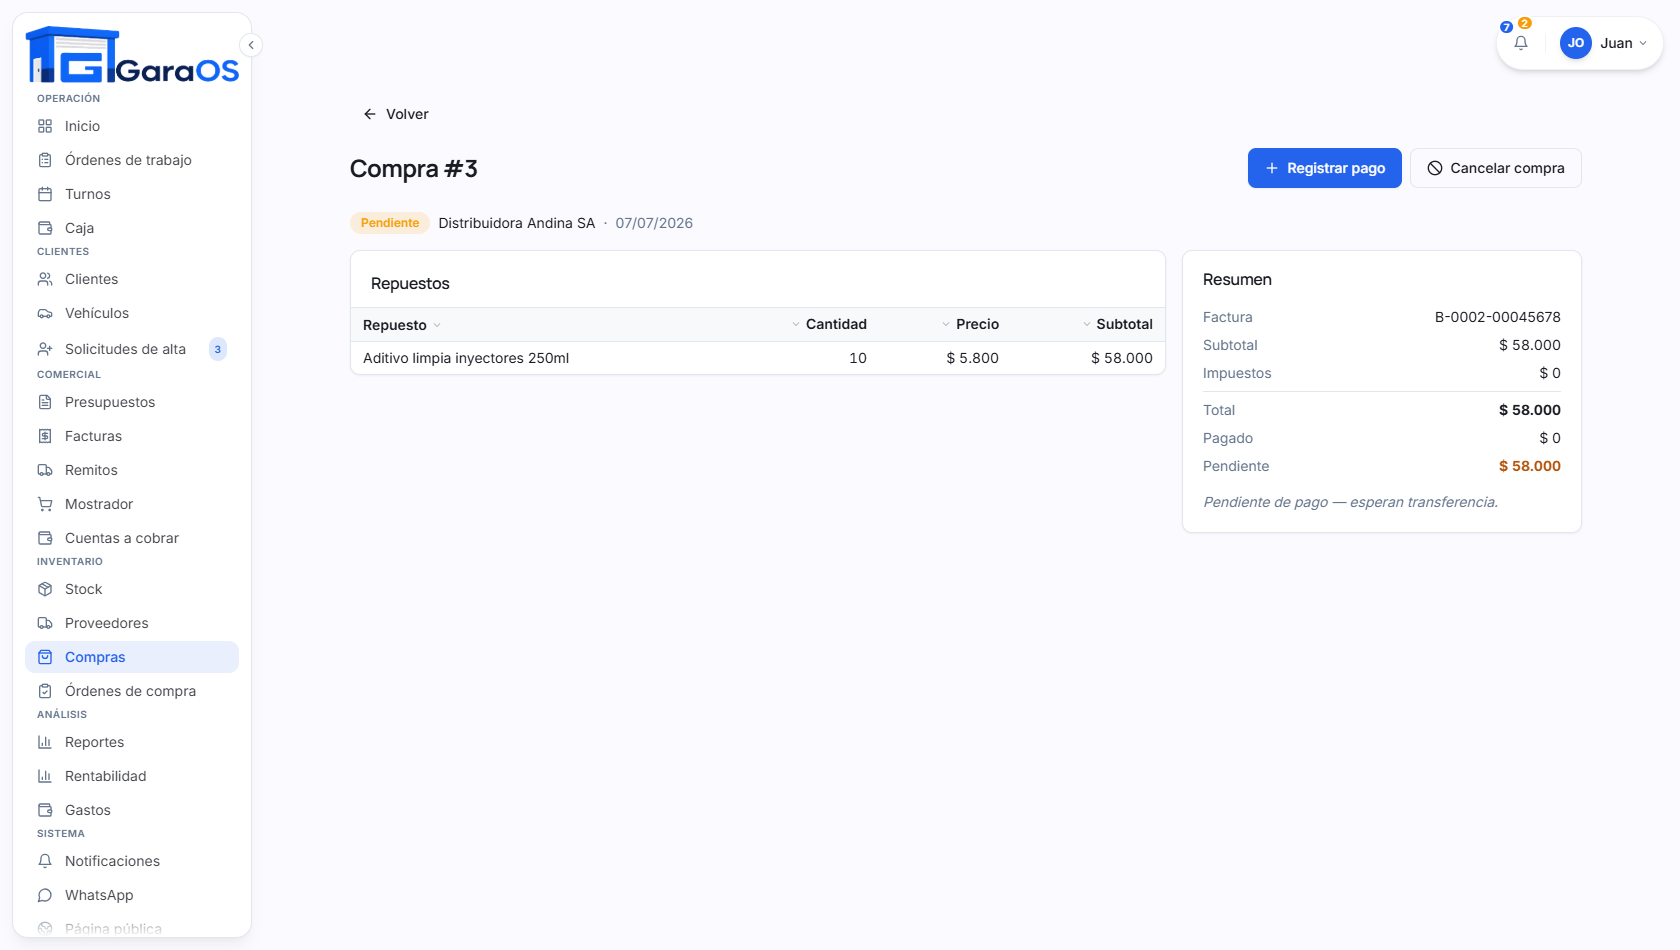Click the Gastos wallet icon

[45, 810]
